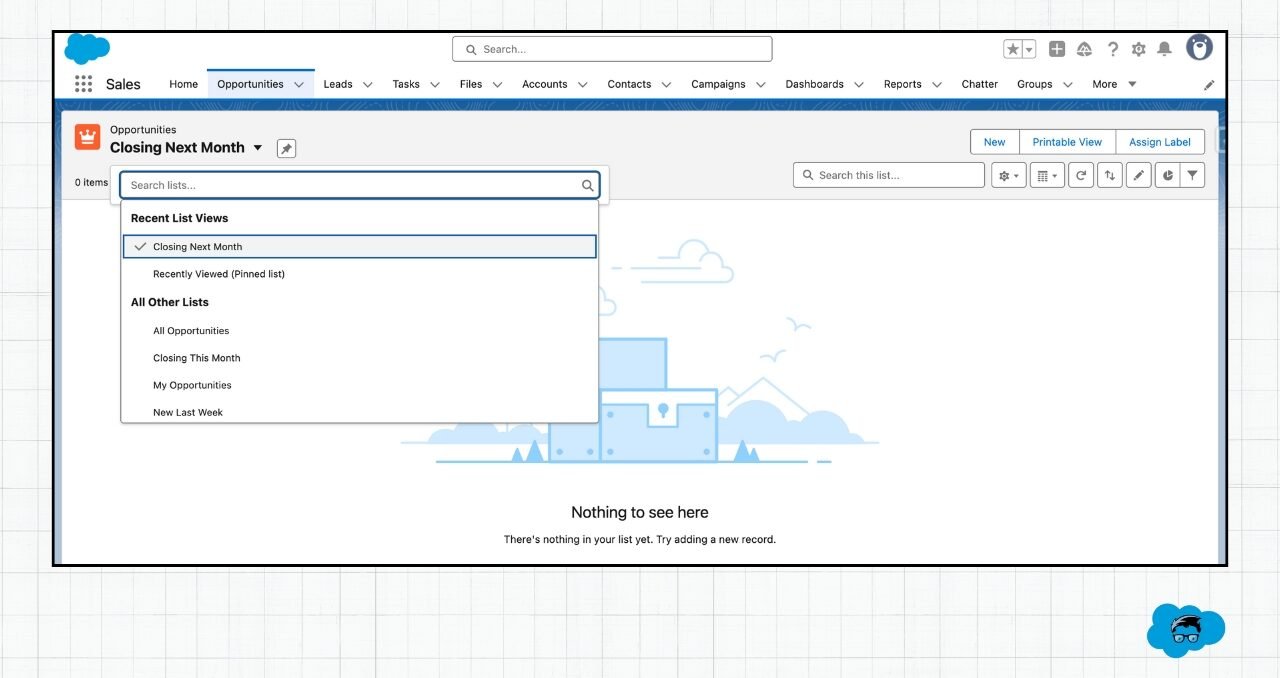1280x678 pixels.
Task: Open List View Controls gear
Action: (x=1008, y=176)
